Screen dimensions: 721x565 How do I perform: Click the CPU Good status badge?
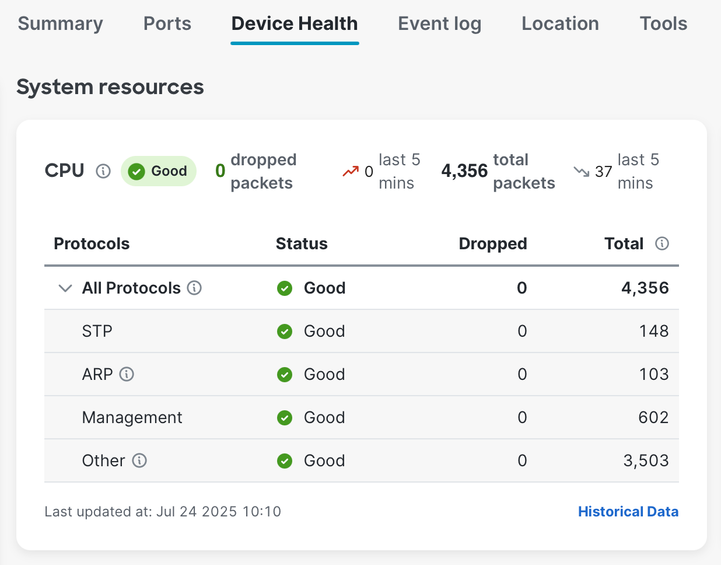(158, 171)
